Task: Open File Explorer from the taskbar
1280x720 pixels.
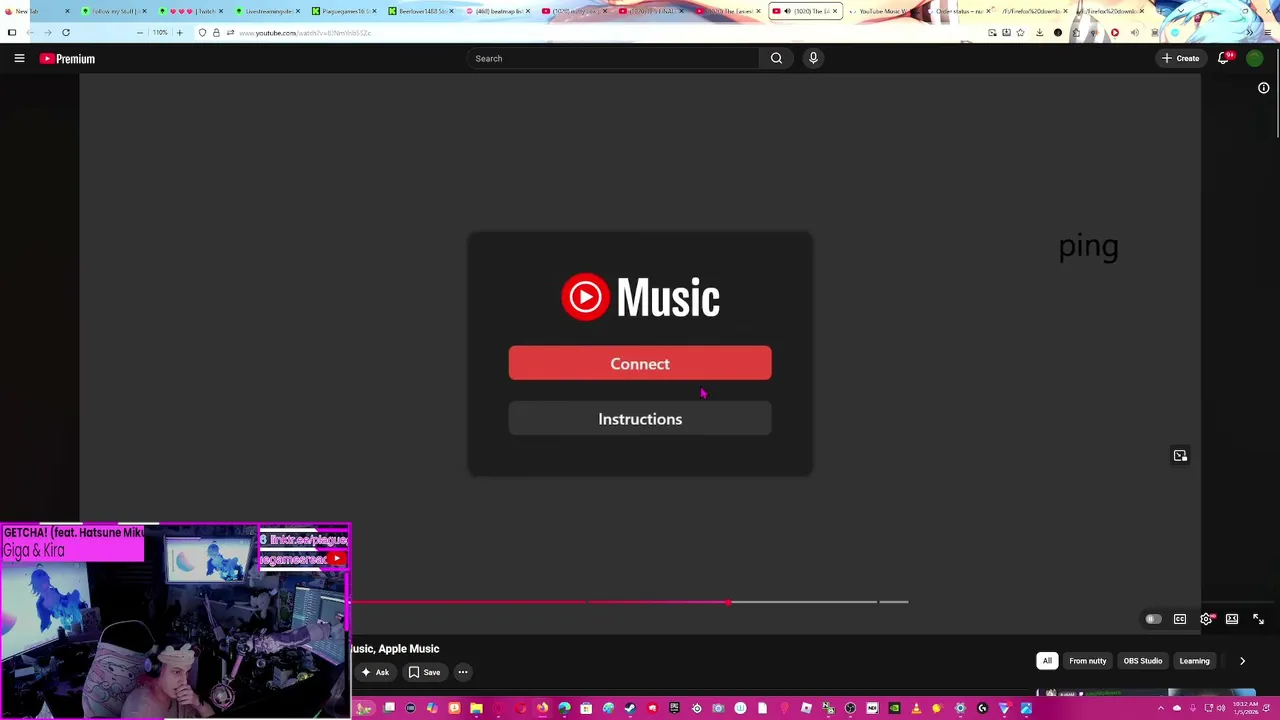Action: 476,709
